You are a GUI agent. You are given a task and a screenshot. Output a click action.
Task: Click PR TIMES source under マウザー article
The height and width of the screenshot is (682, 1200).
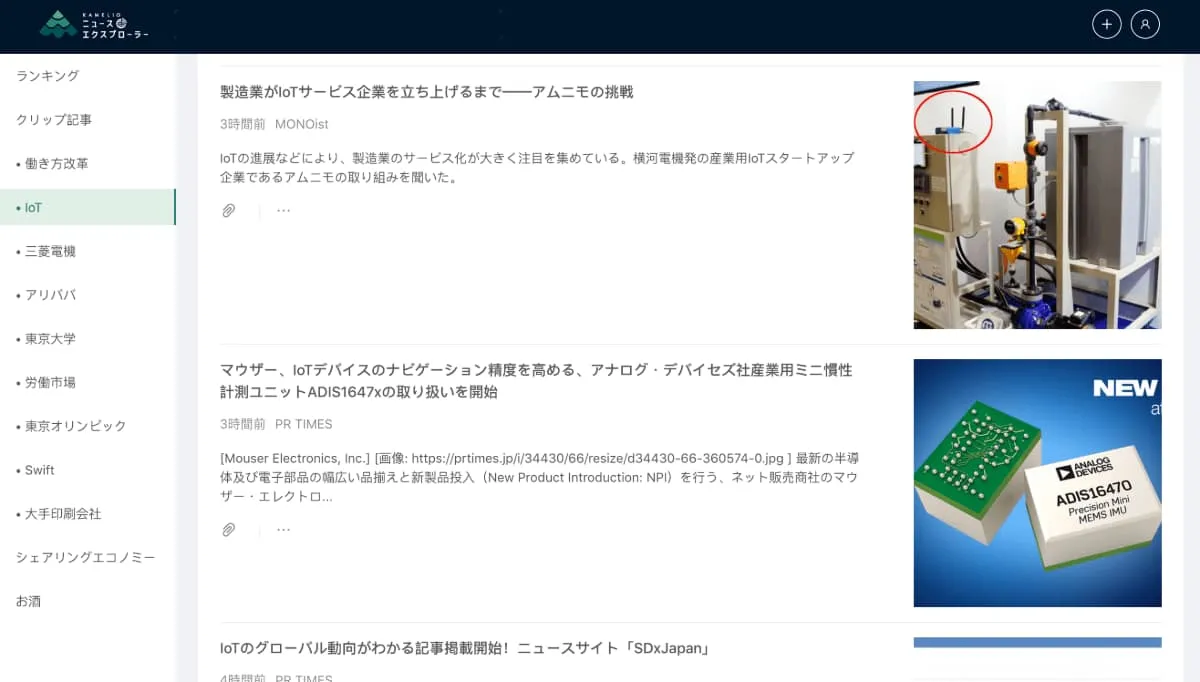tap(304, 424)
